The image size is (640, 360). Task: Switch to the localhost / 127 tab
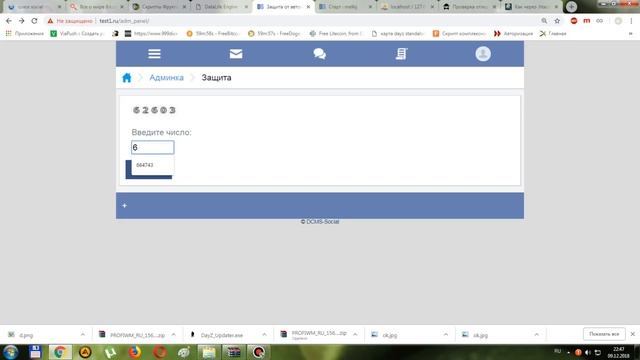(407, 7)
